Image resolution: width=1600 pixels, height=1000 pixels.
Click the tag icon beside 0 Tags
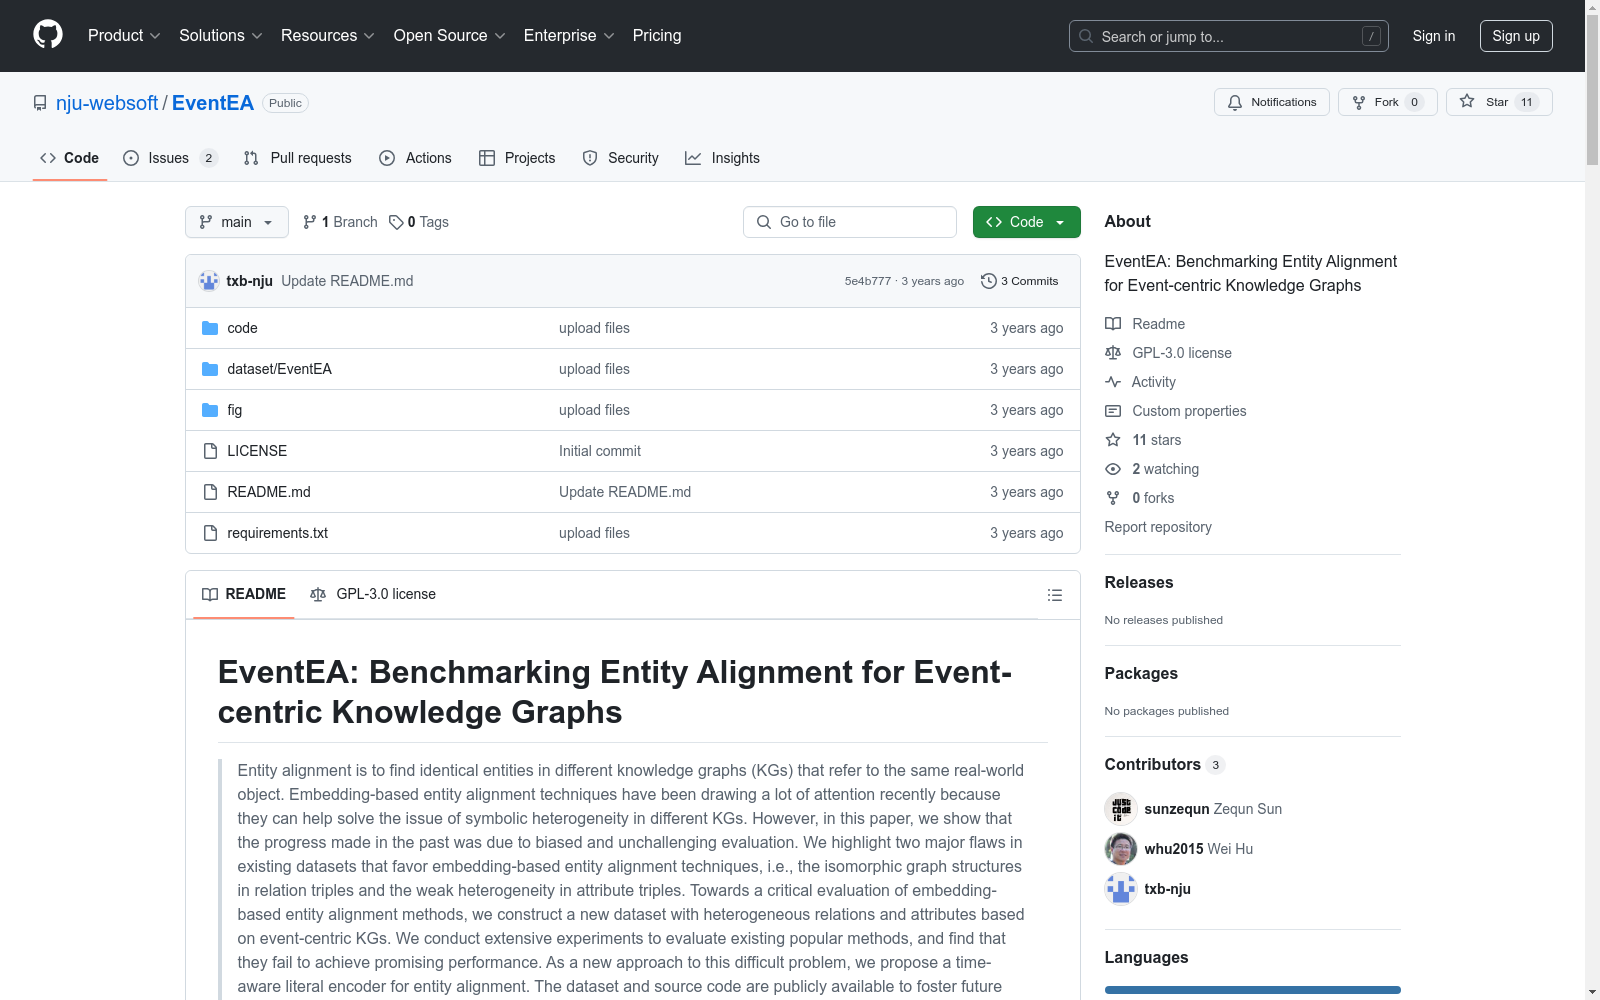(396, 222)
